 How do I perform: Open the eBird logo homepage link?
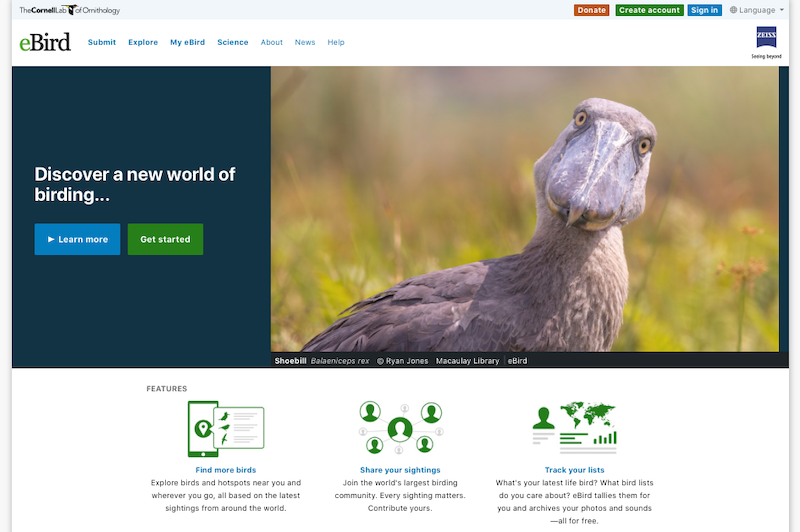click(45, 42)
